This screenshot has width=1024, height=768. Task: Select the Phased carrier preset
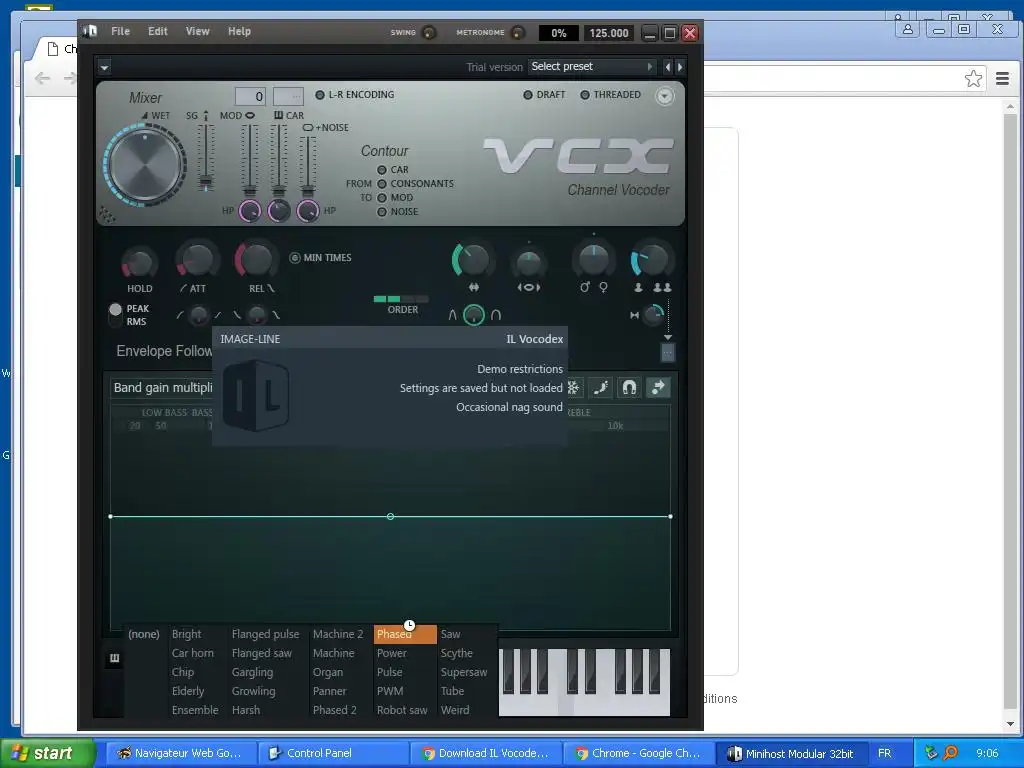click(x=405, y=634)
